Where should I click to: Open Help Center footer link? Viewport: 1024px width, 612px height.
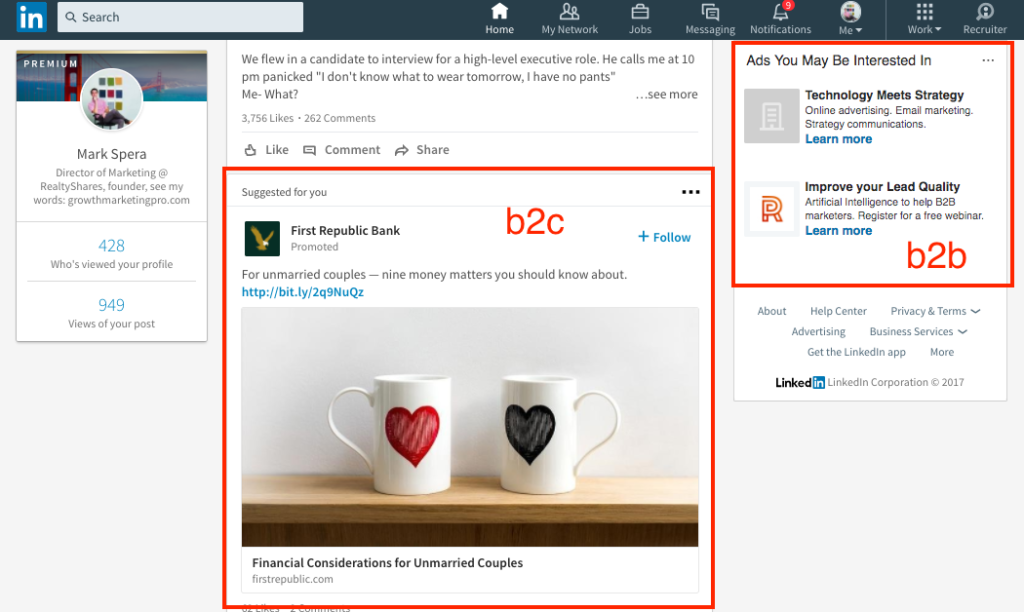click(838, 311)
